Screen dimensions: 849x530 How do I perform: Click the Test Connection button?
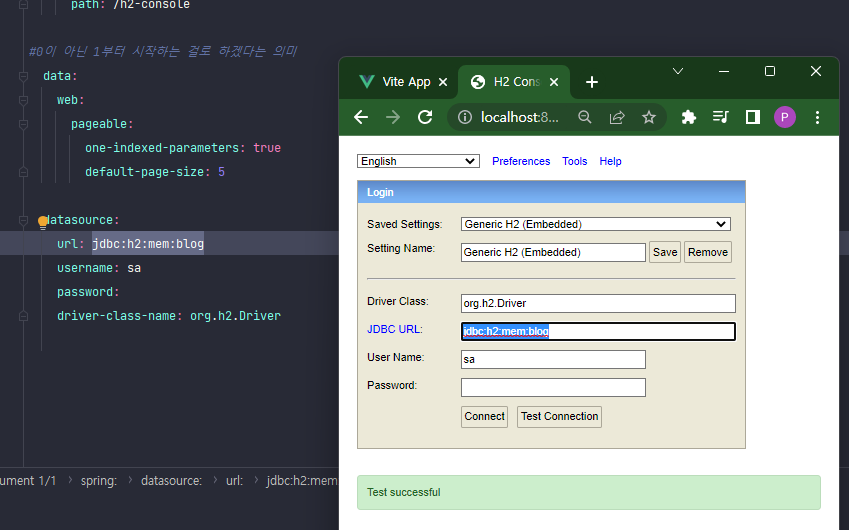coord(559,416)
